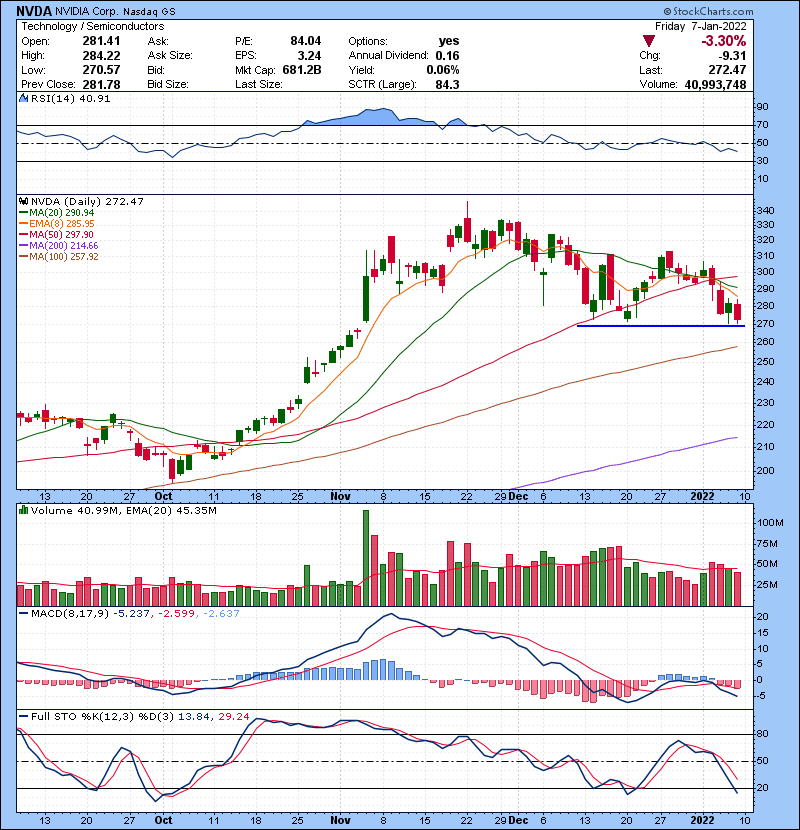The image size is (800, 830).
Task: Click the 'Oct' label on price chart axis
Action: (163, 496)
